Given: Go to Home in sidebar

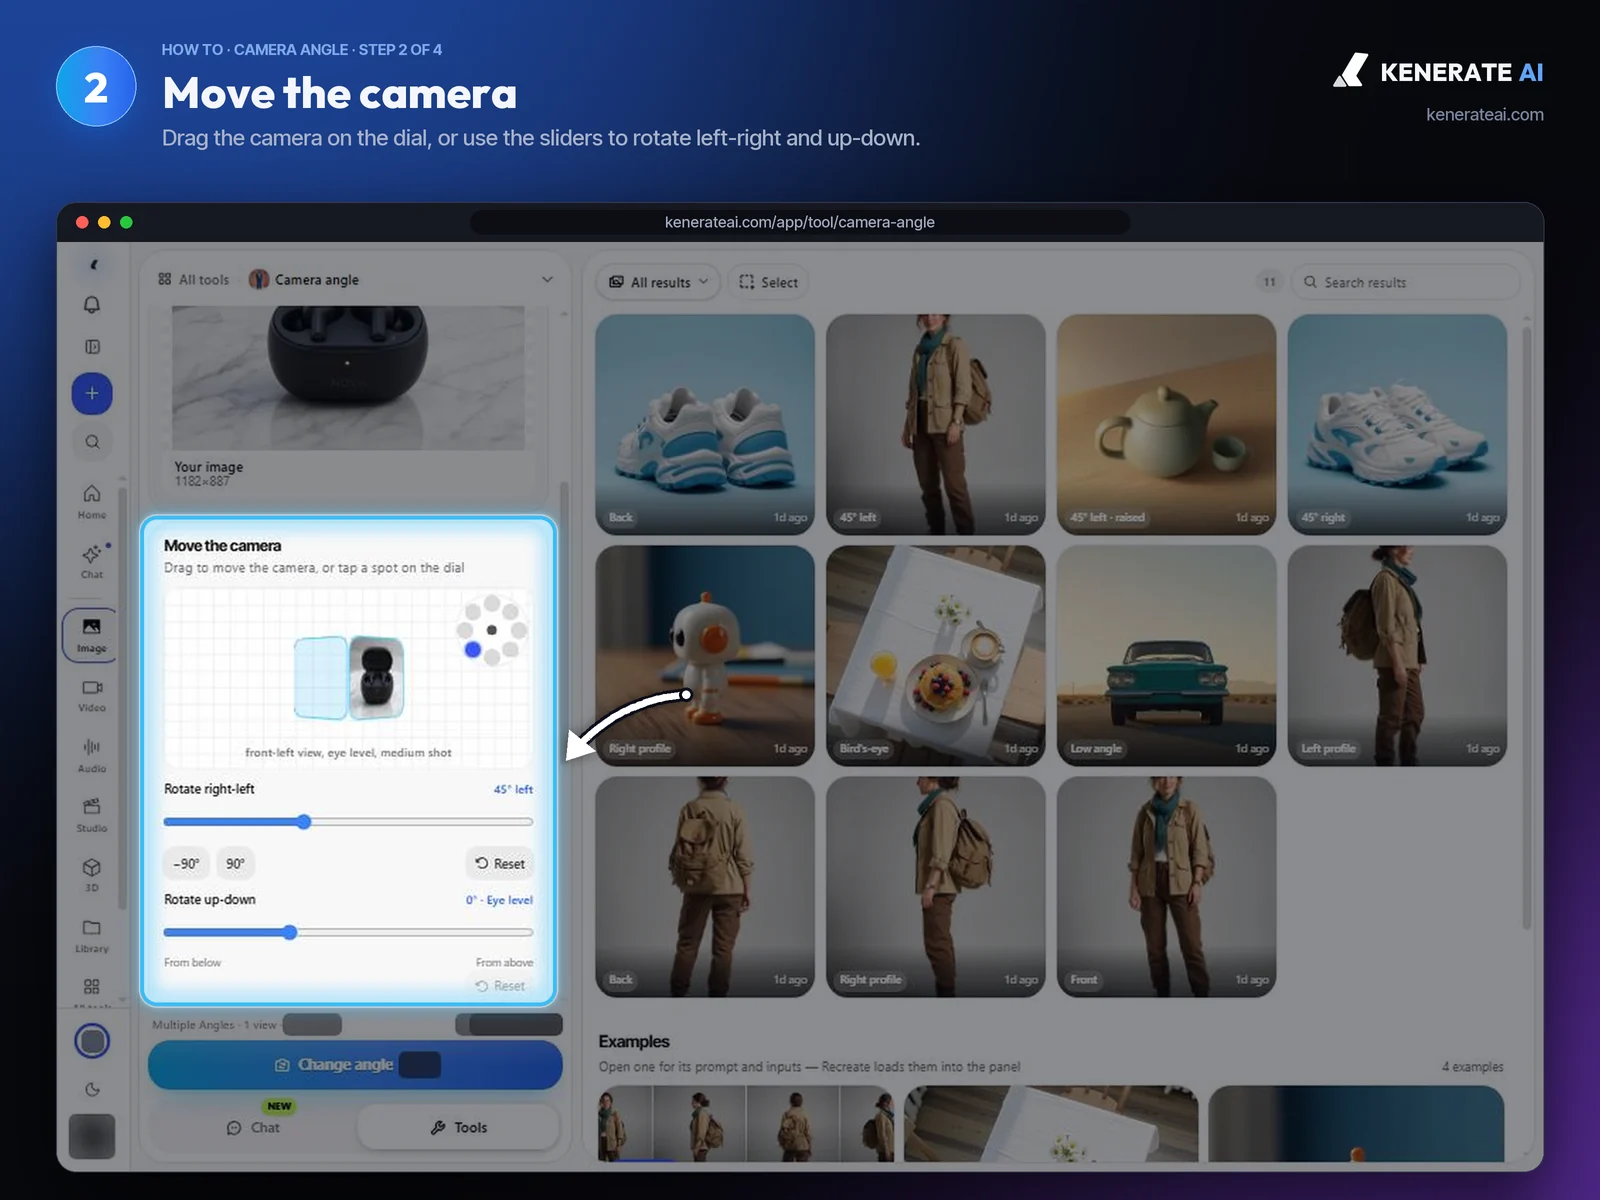Looking at the screenshot, I should click(92, 501).
